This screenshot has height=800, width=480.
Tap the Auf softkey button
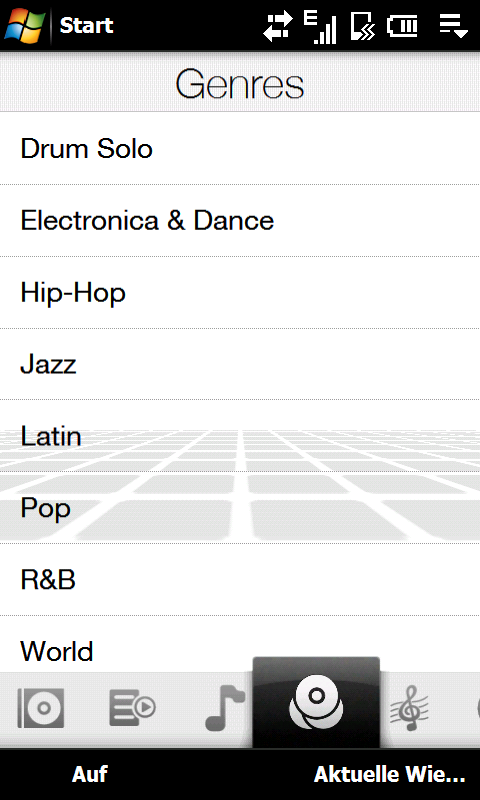tap(90, 774)
